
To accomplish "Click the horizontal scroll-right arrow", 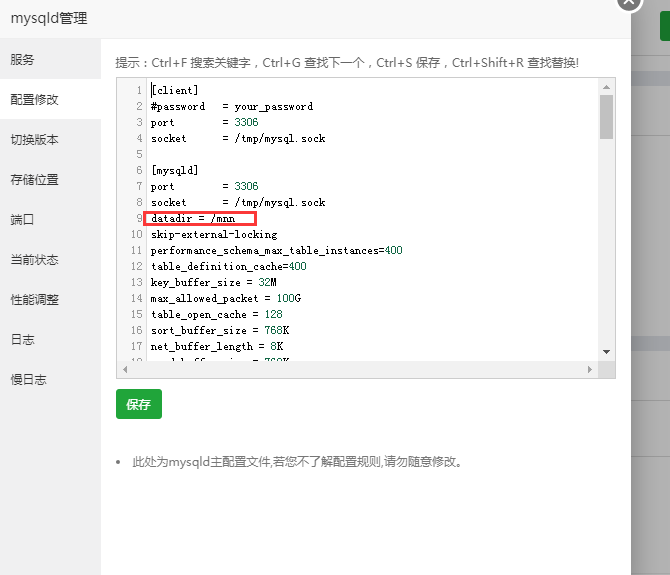I will coord(590,370).
